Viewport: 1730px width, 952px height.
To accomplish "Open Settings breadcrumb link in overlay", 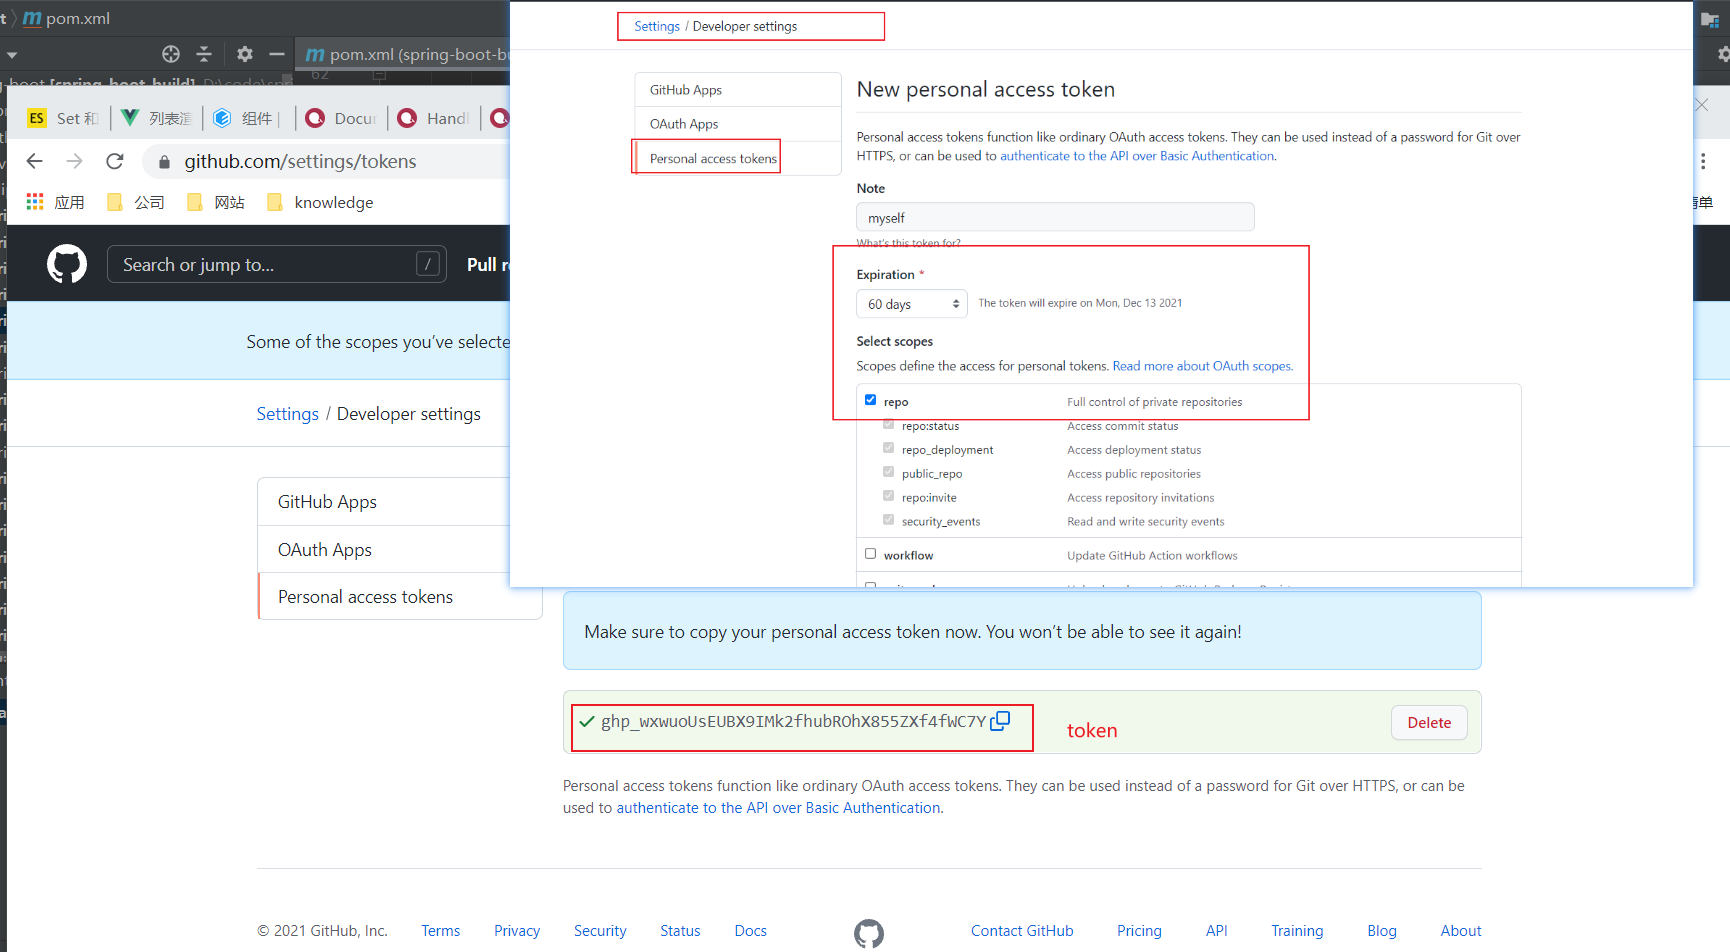I will pos(656,26).
